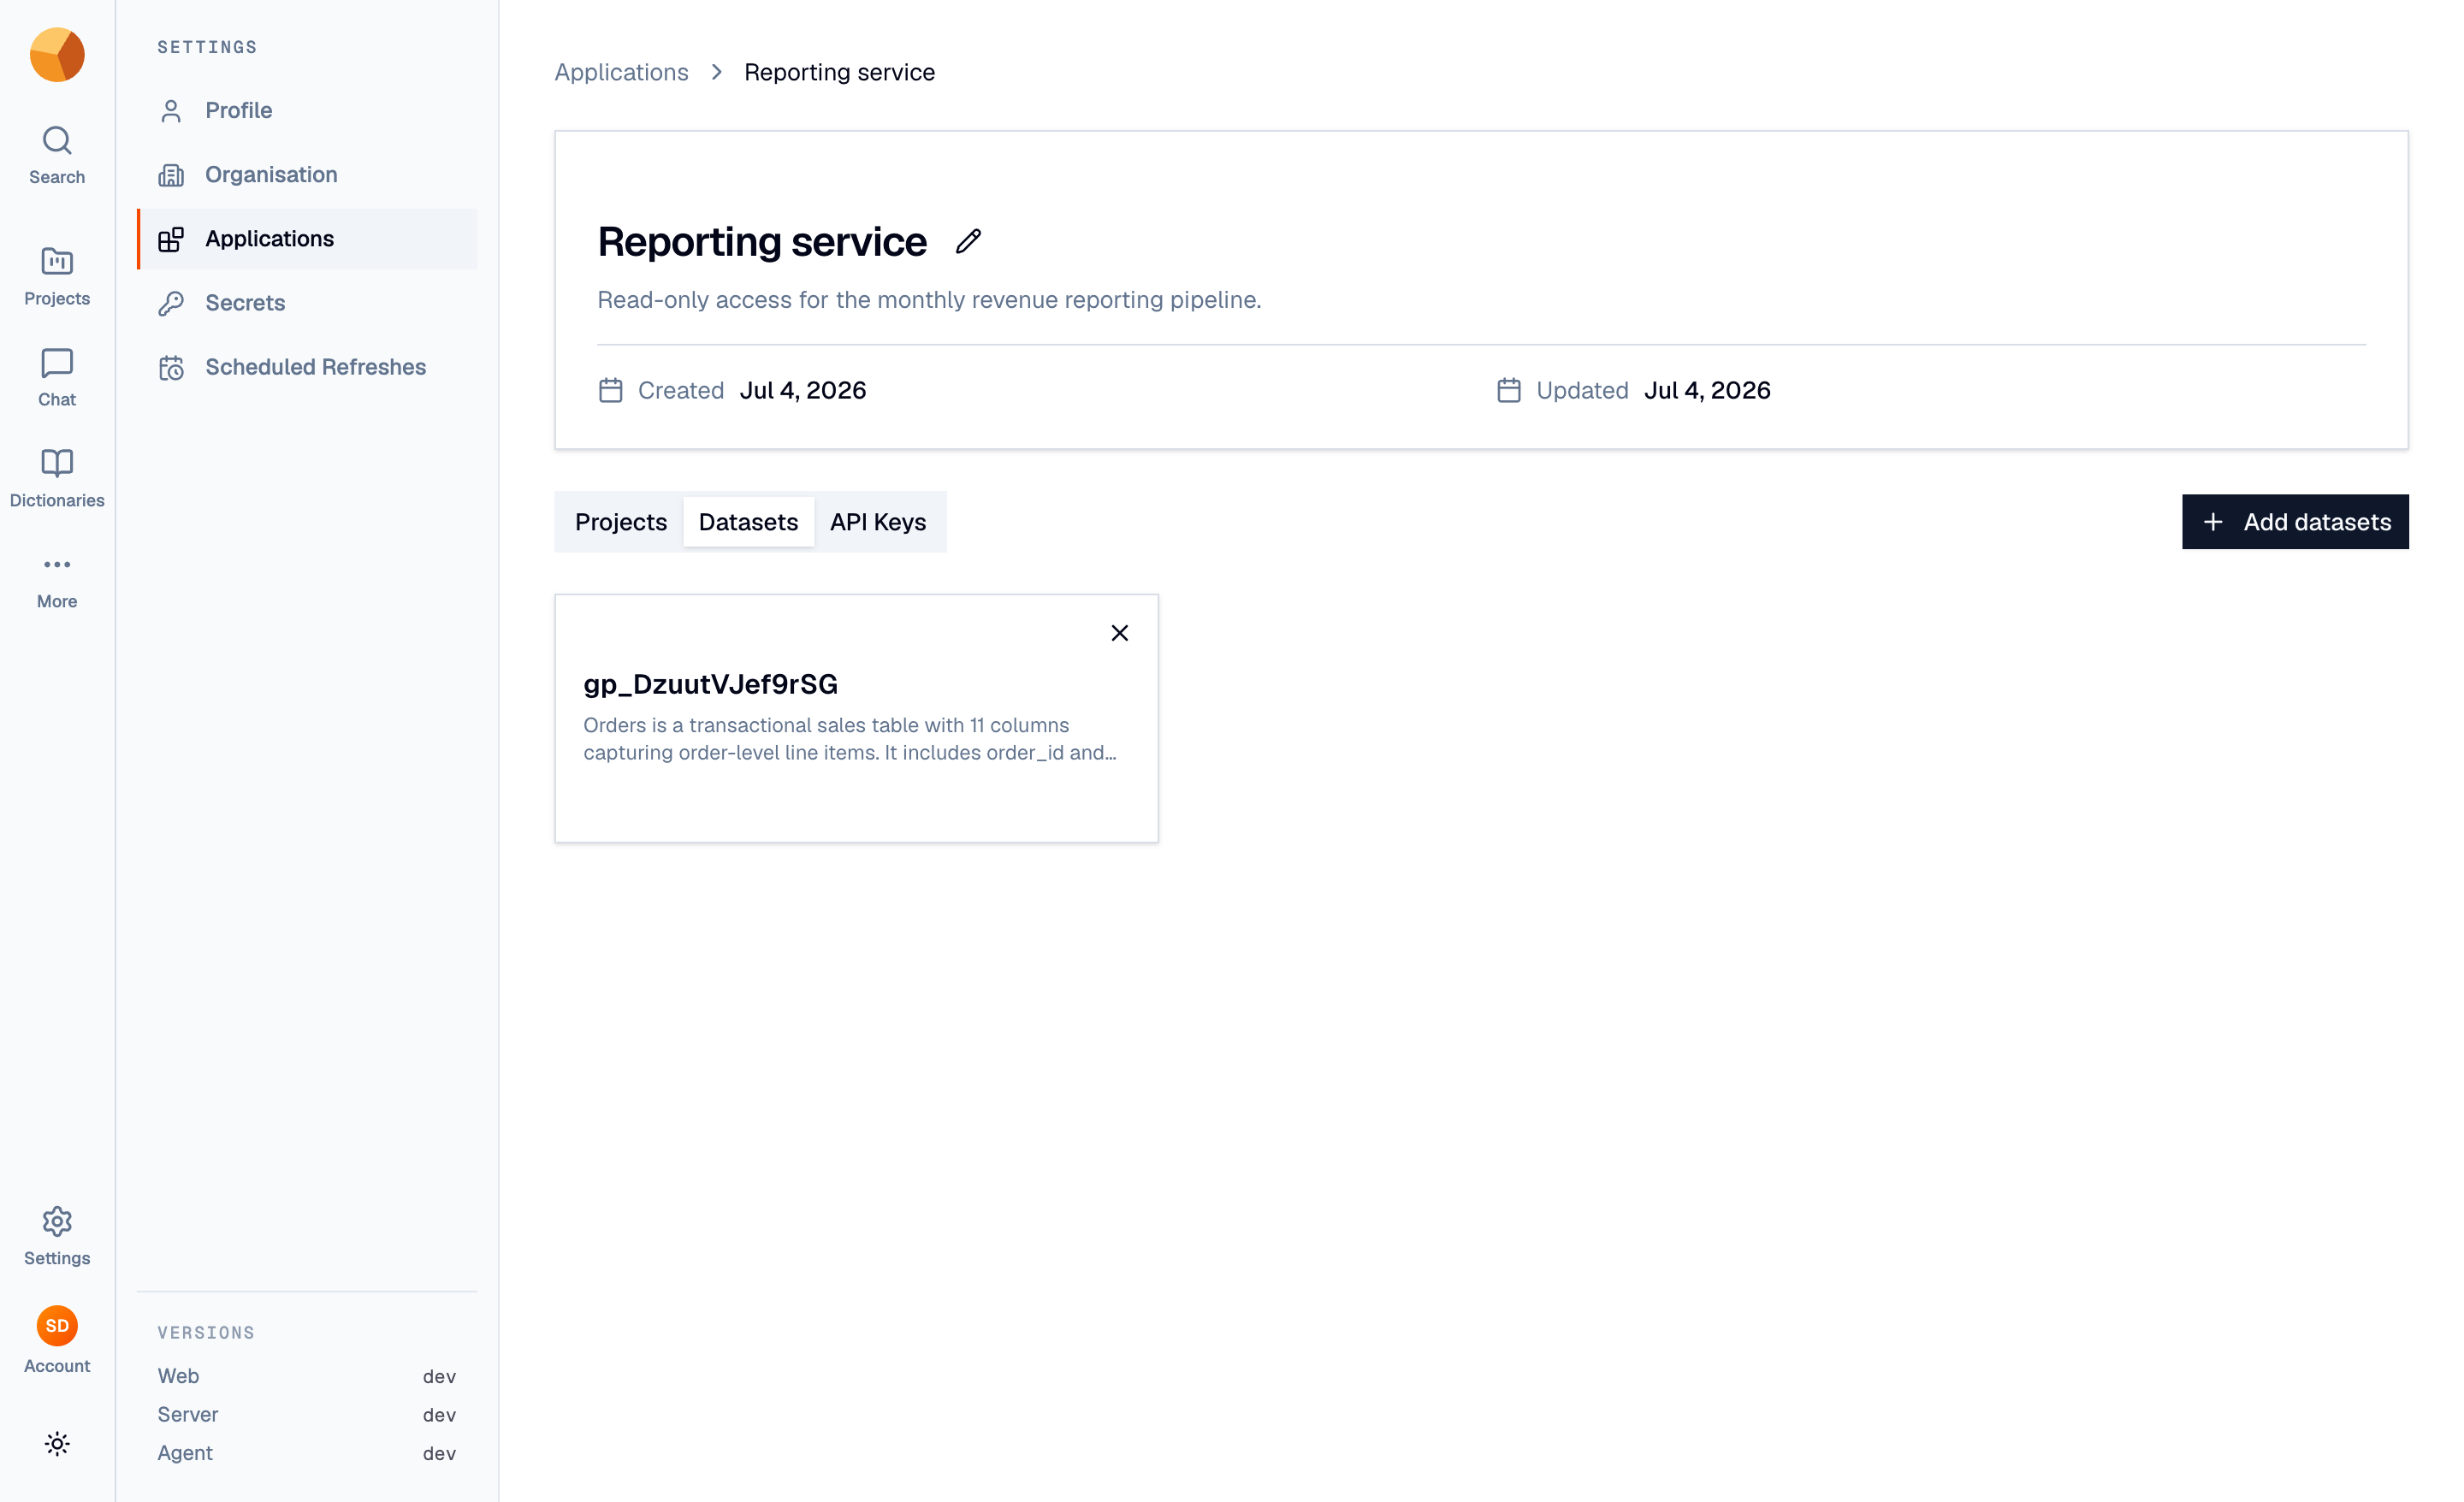Click the Applications breadcrumb link
2464x1502 pixels.
(621, 72)
